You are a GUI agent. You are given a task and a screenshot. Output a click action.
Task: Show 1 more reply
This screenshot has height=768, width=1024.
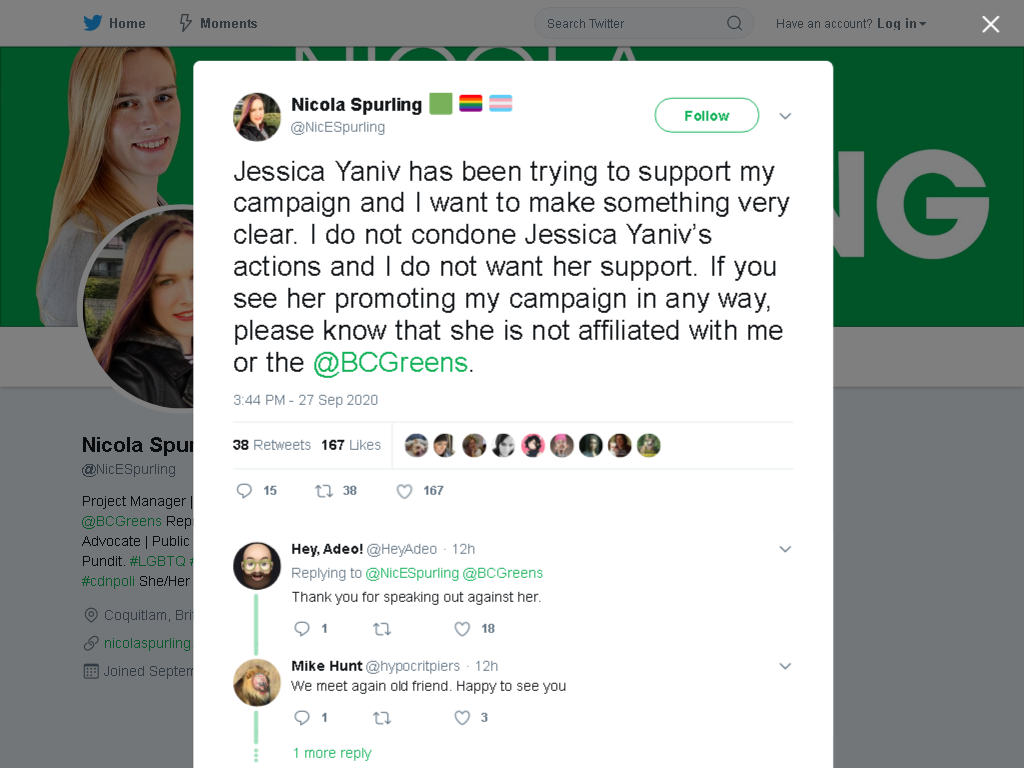click(x=332, y=753)
